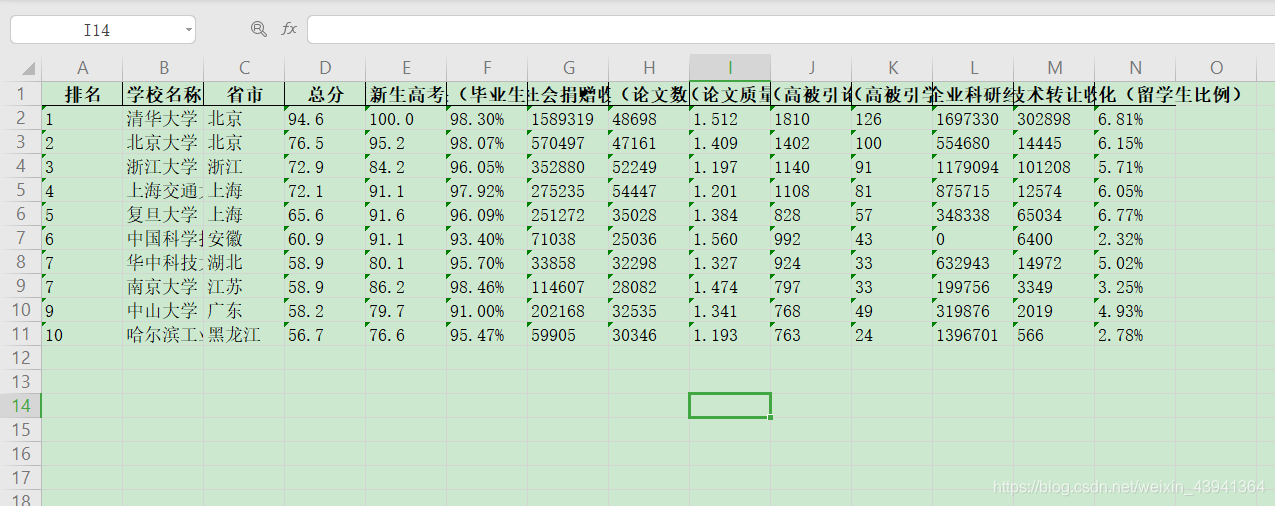Click cell with value 1589319
Image resolution: width=1275 pixels, height=506 pixels.
tap(568, 118)
